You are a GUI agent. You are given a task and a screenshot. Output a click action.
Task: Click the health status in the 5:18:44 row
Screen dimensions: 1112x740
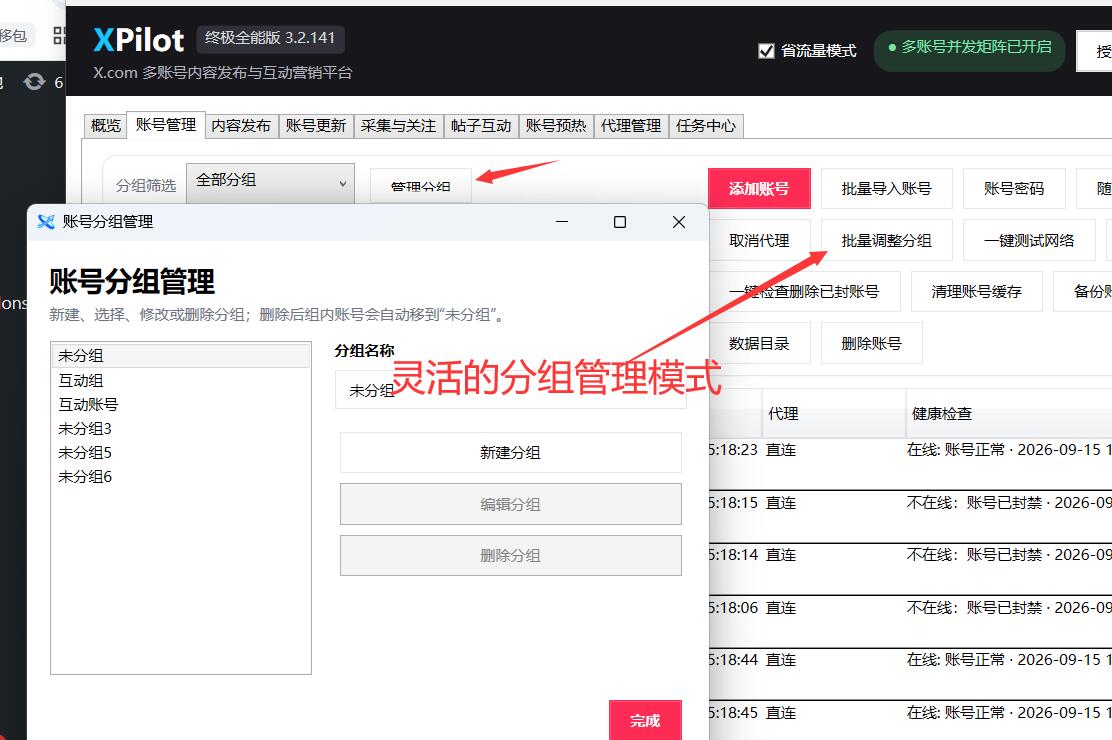(x=1009, y=660)
